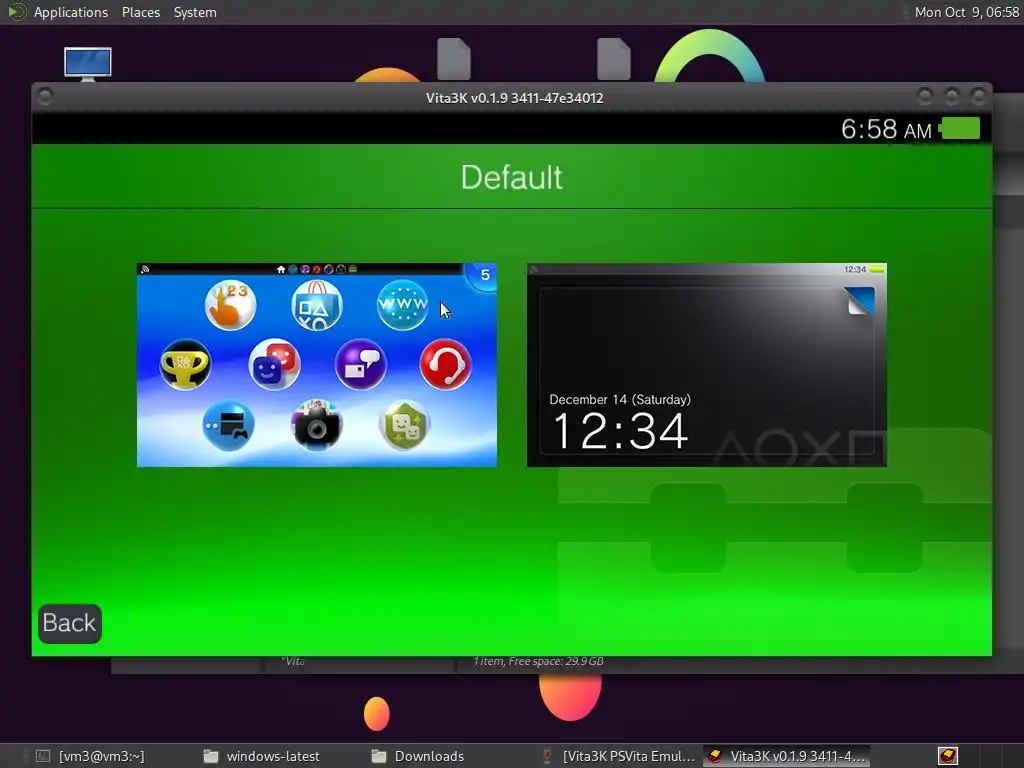Click the red Party headset icon
Screen dimensions: 1024x768
[x=446, y=364]
